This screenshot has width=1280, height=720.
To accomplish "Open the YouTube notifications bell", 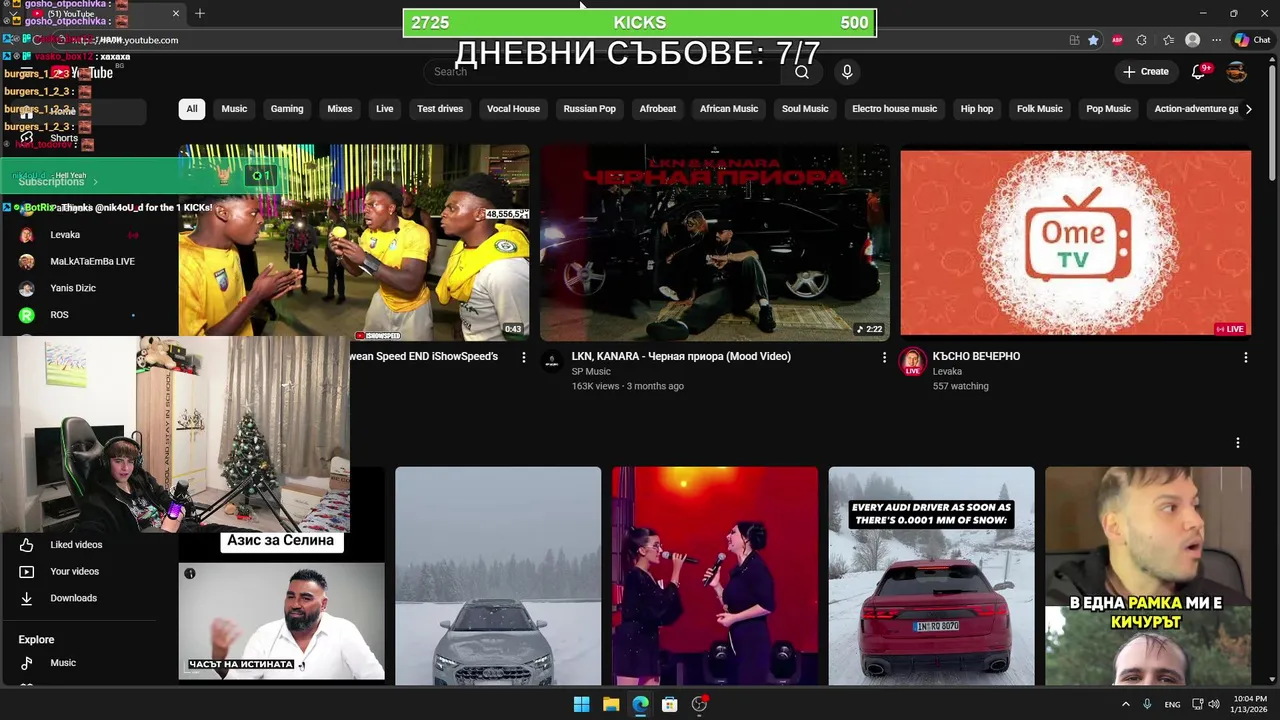I will tap(1199, 72).
